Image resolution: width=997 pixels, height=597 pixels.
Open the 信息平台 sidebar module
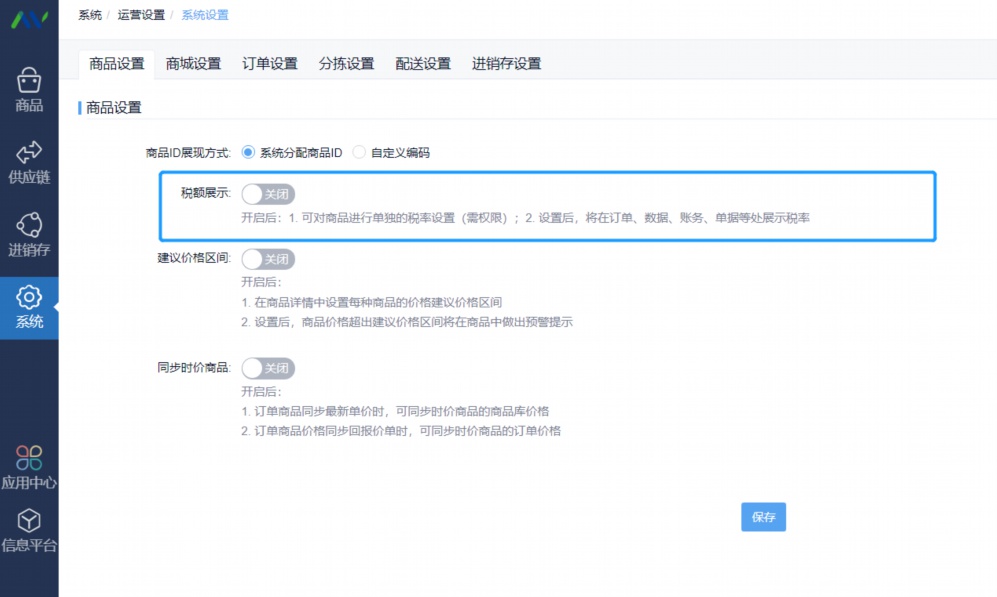[29, 528]
